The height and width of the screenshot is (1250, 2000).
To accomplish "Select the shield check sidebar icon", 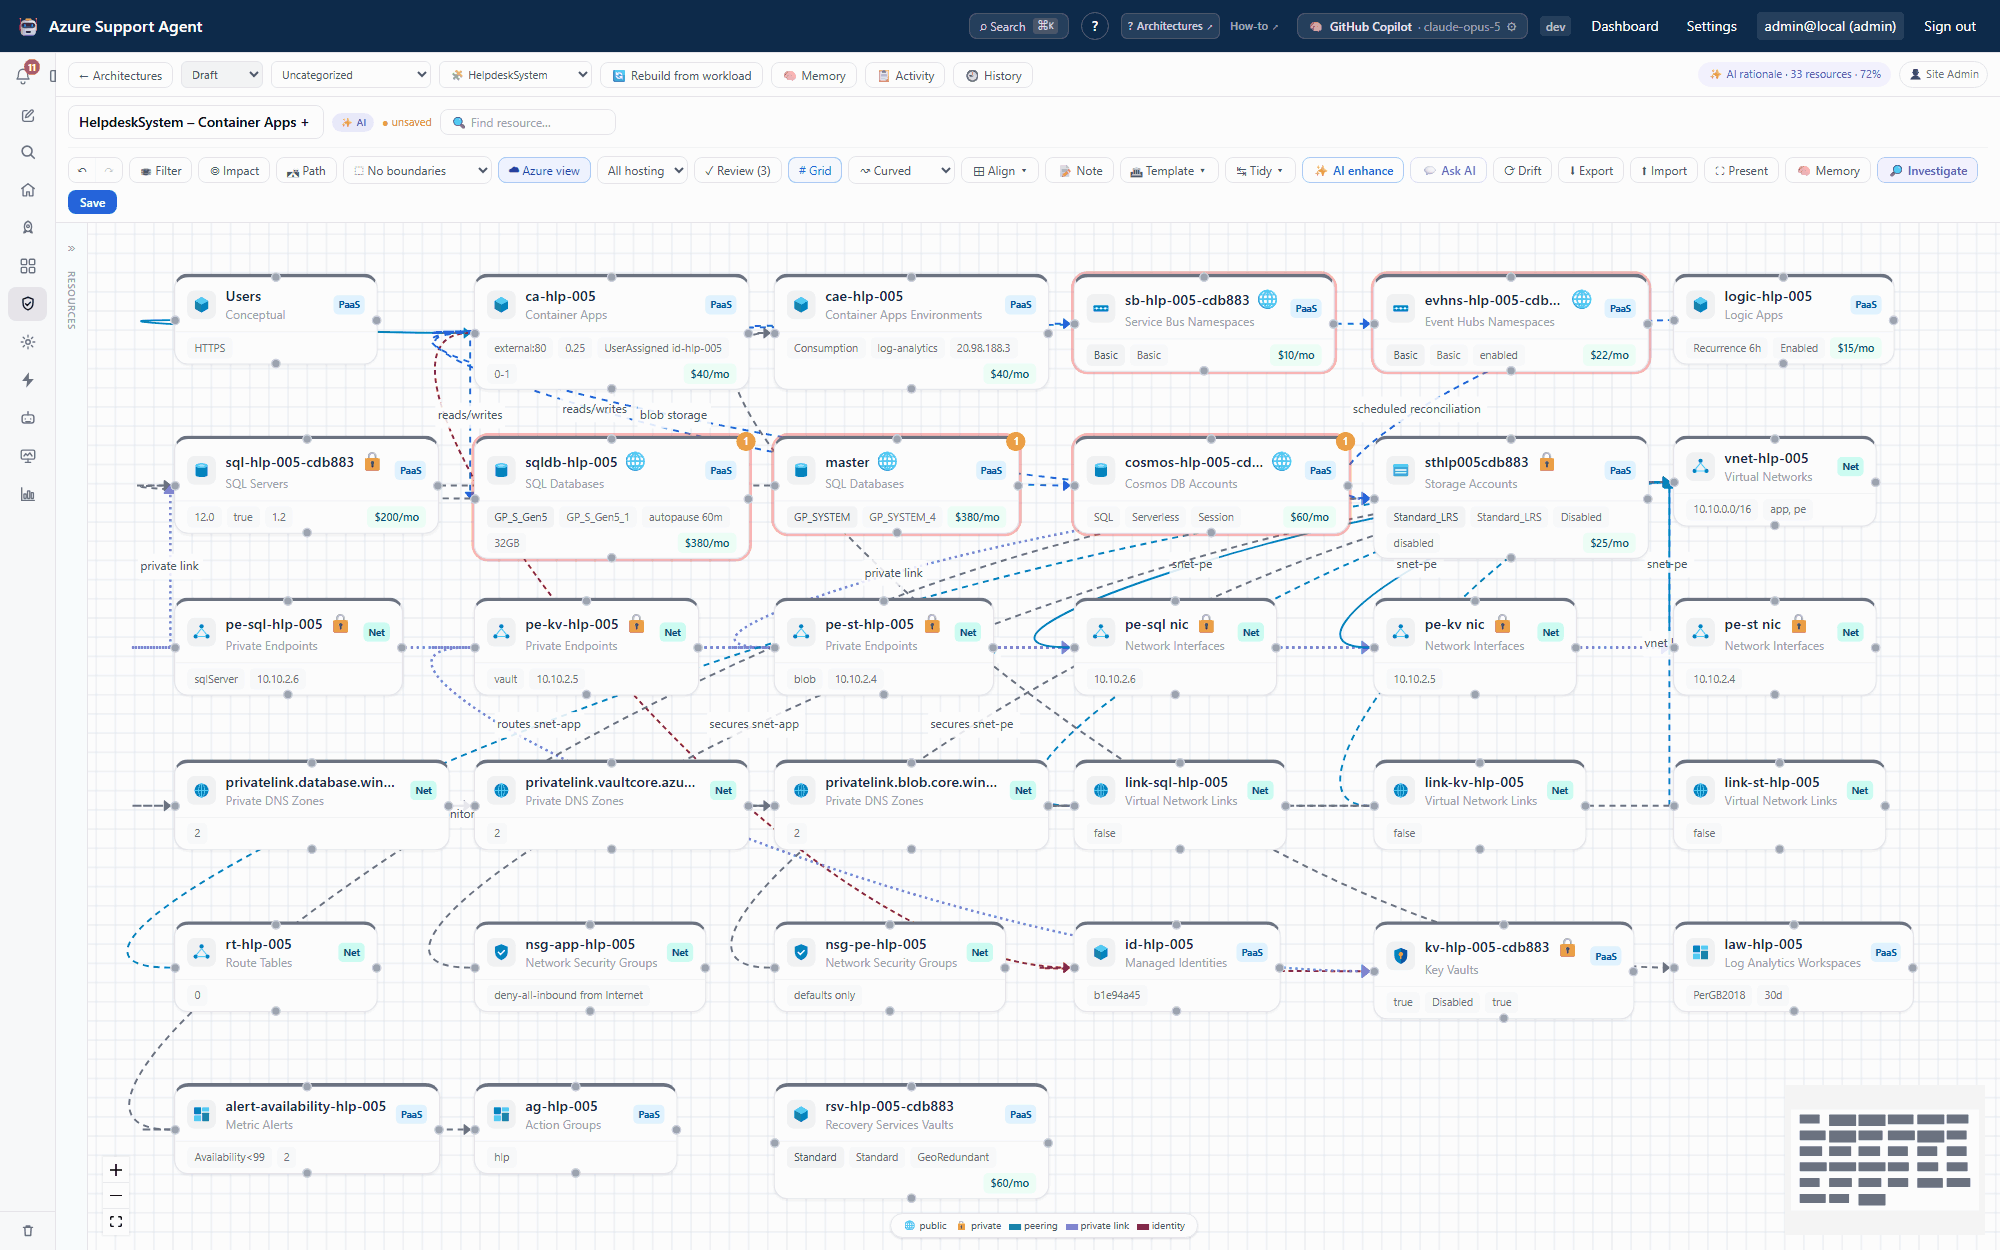I will pyautogui.click(x=28, y=304).
